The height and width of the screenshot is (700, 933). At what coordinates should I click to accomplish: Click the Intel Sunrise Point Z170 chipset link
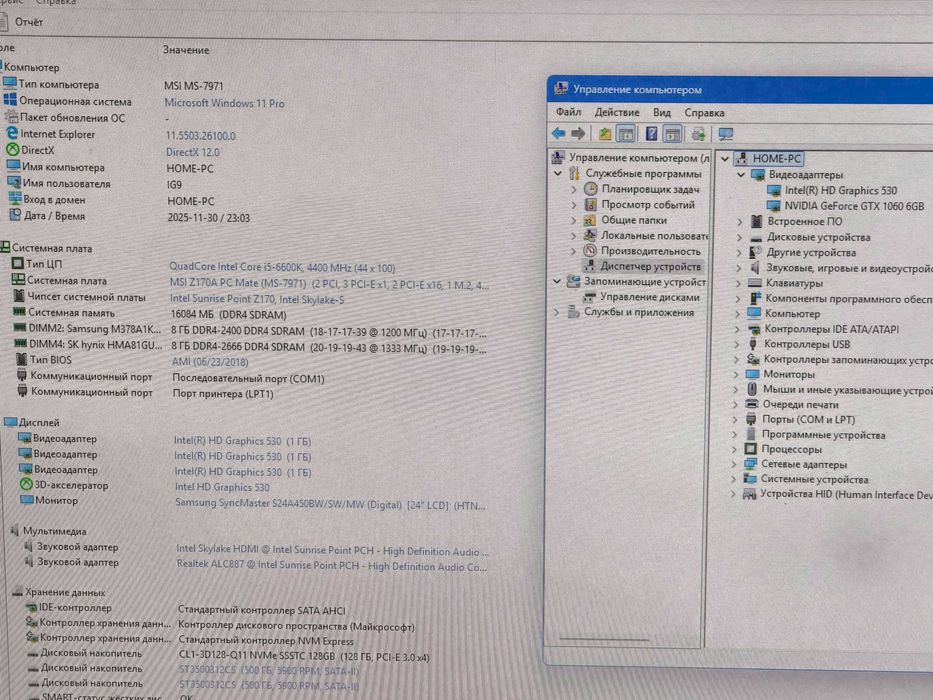(x=256, y=299)
